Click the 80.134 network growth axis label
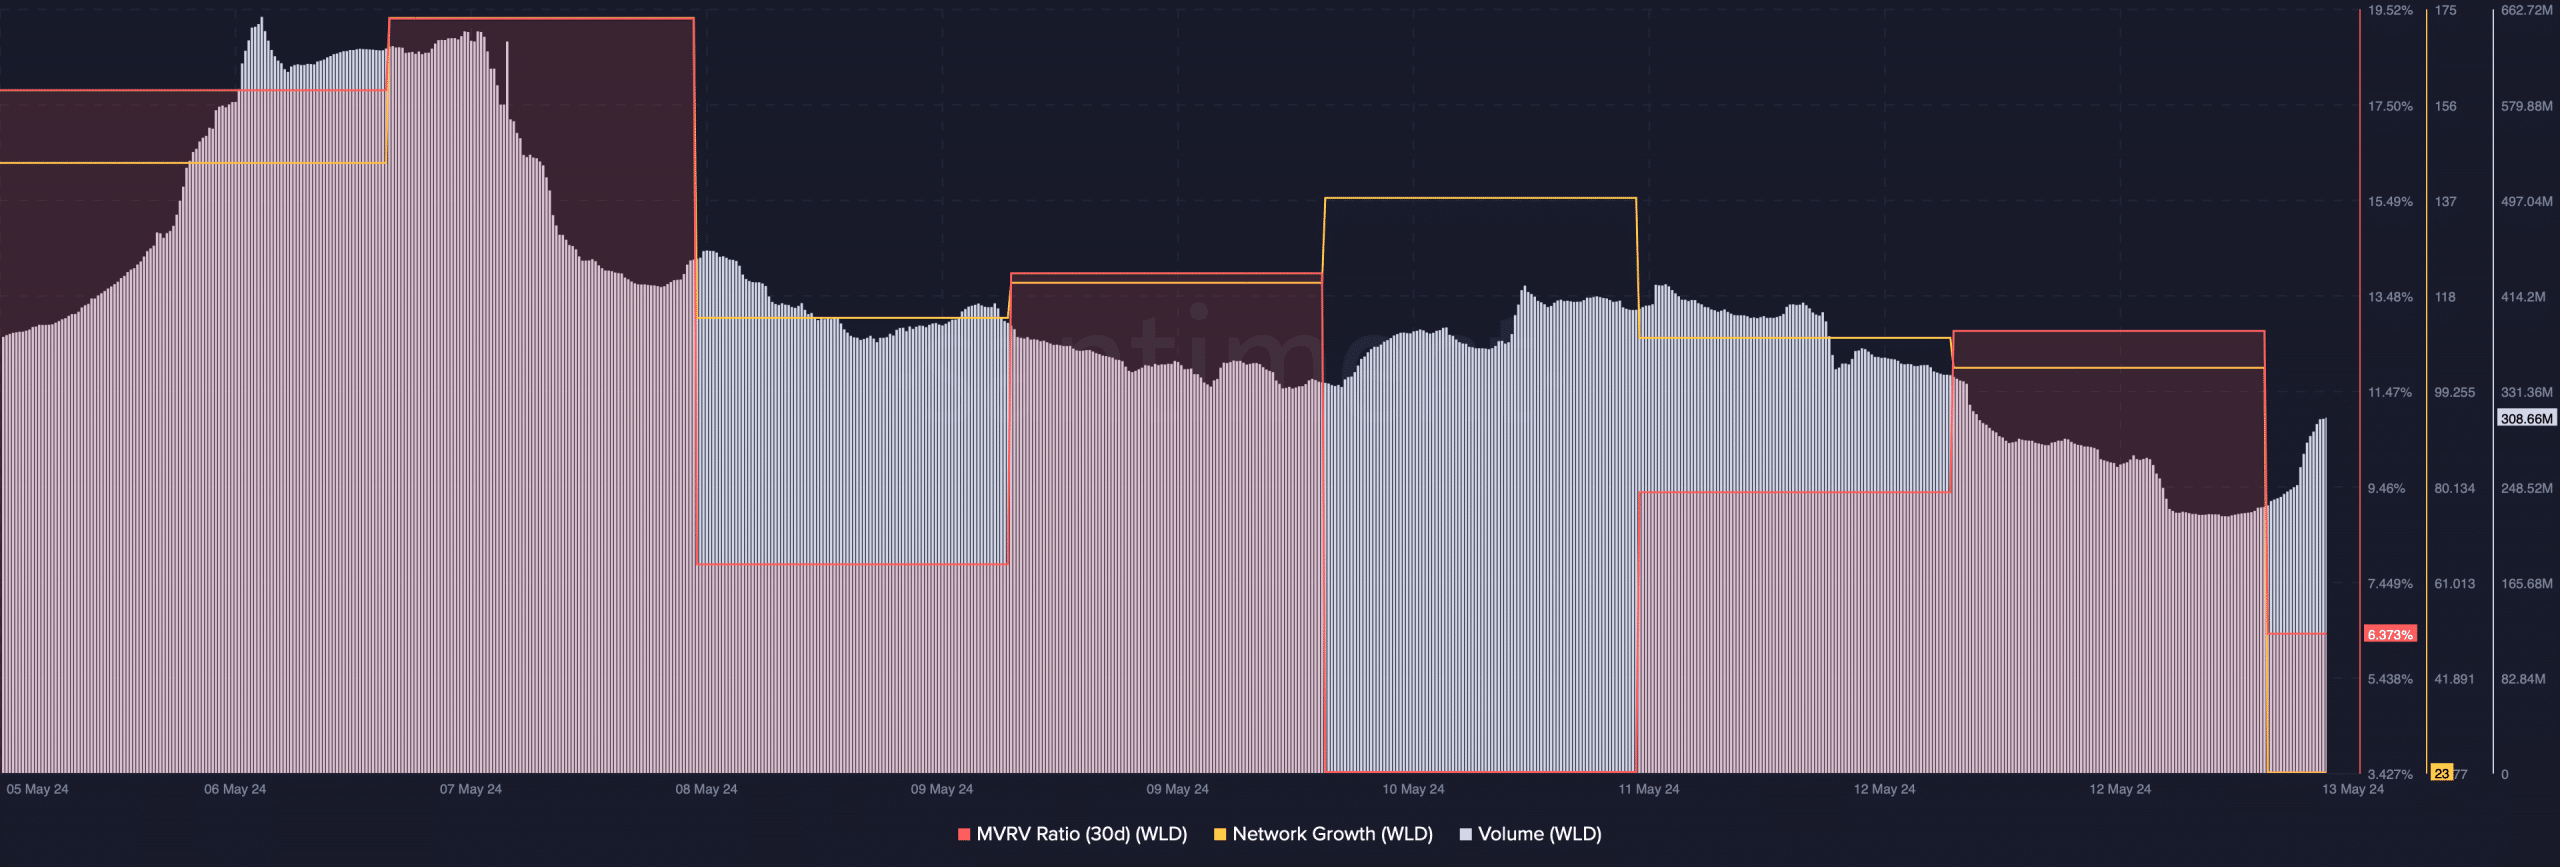 click(x=2455, y=488)
